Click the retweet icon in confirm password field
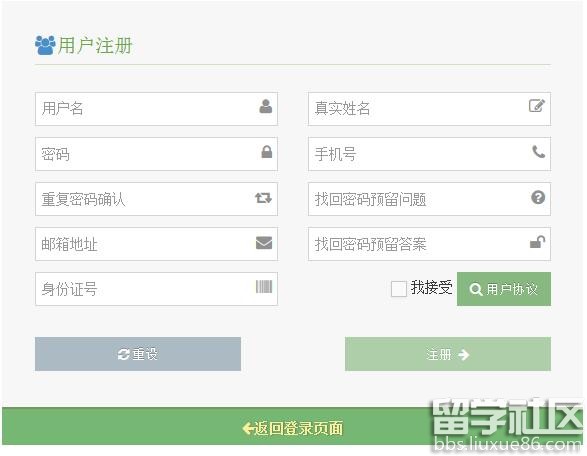The image size is (587, 456). (x=264, y=198)
